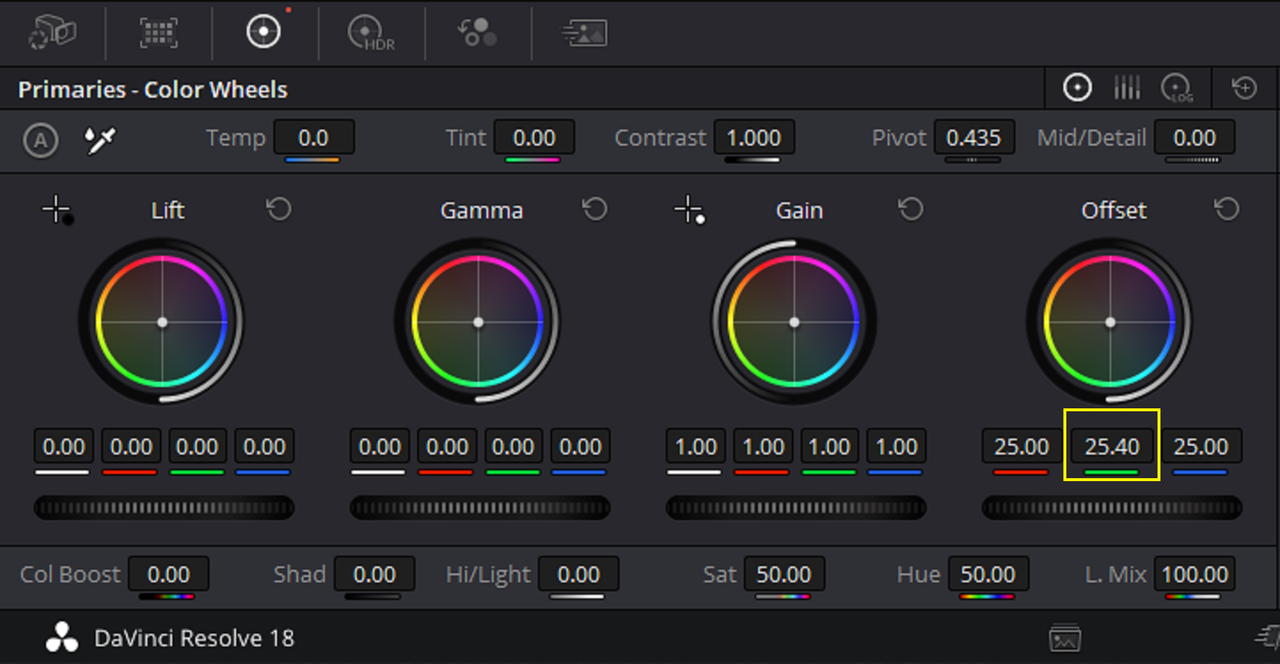Click the Col Boost value field

(168, 575)
